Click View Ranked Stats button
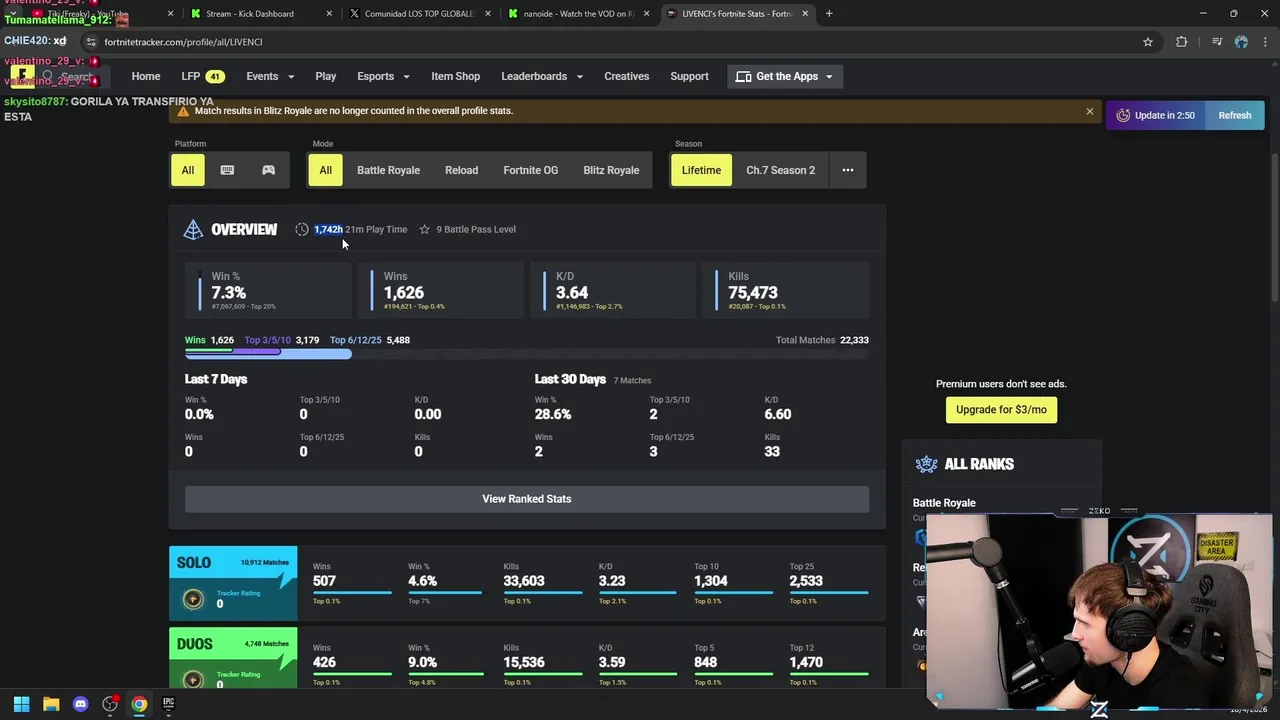 pyautogui.click(x=527, y=499)
